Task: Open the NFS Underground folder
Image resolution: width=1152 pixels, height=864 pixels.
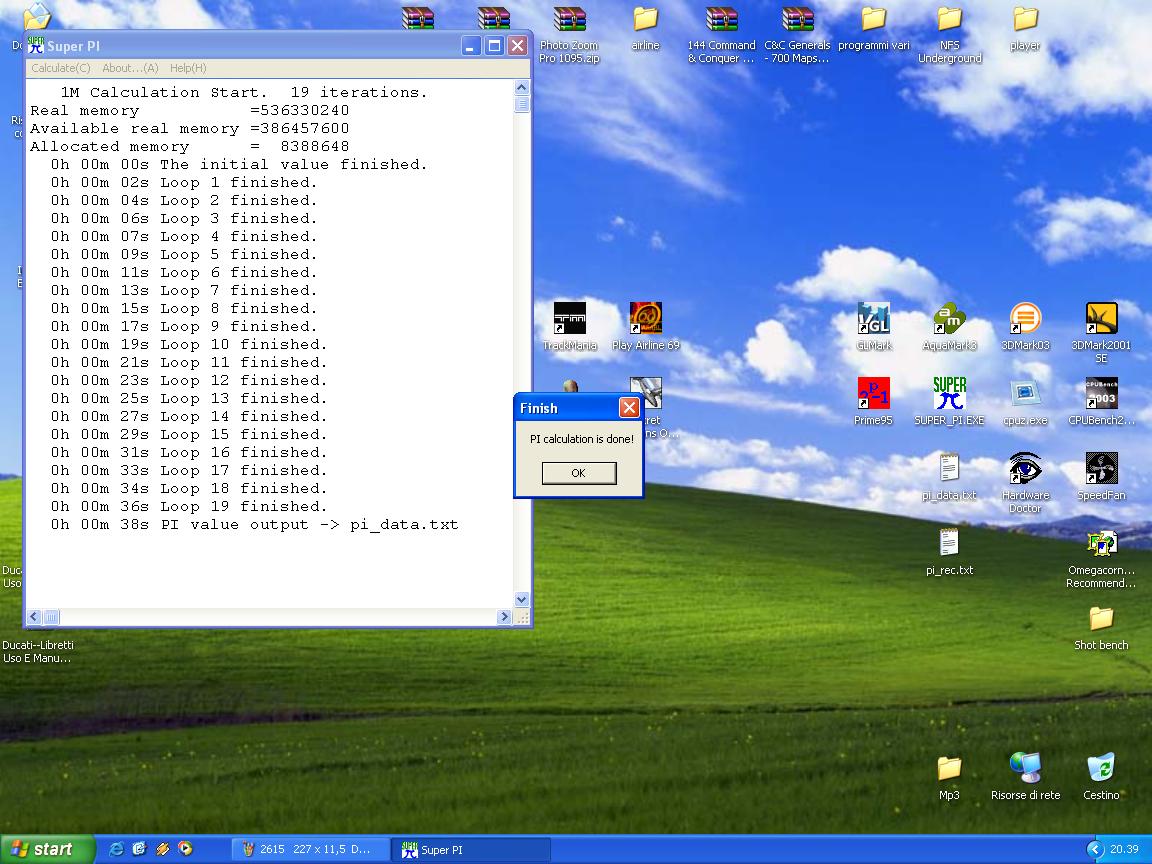Action: click(x=949, y=34)
